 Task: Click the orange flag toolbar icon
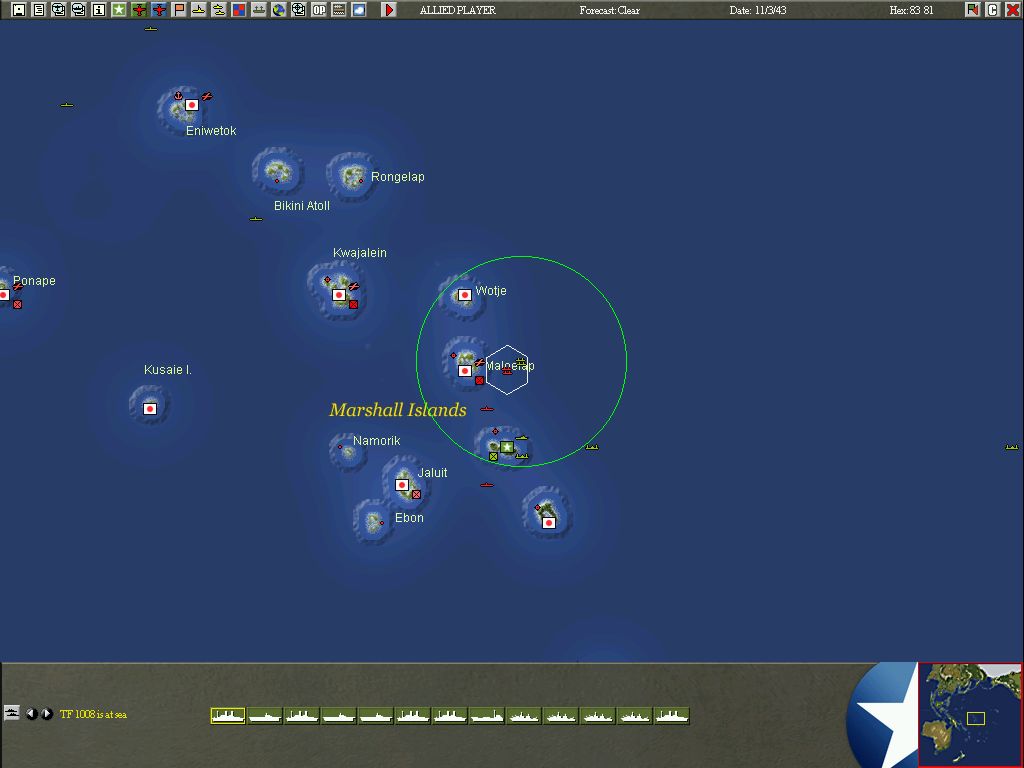click(x=179, y=10)
